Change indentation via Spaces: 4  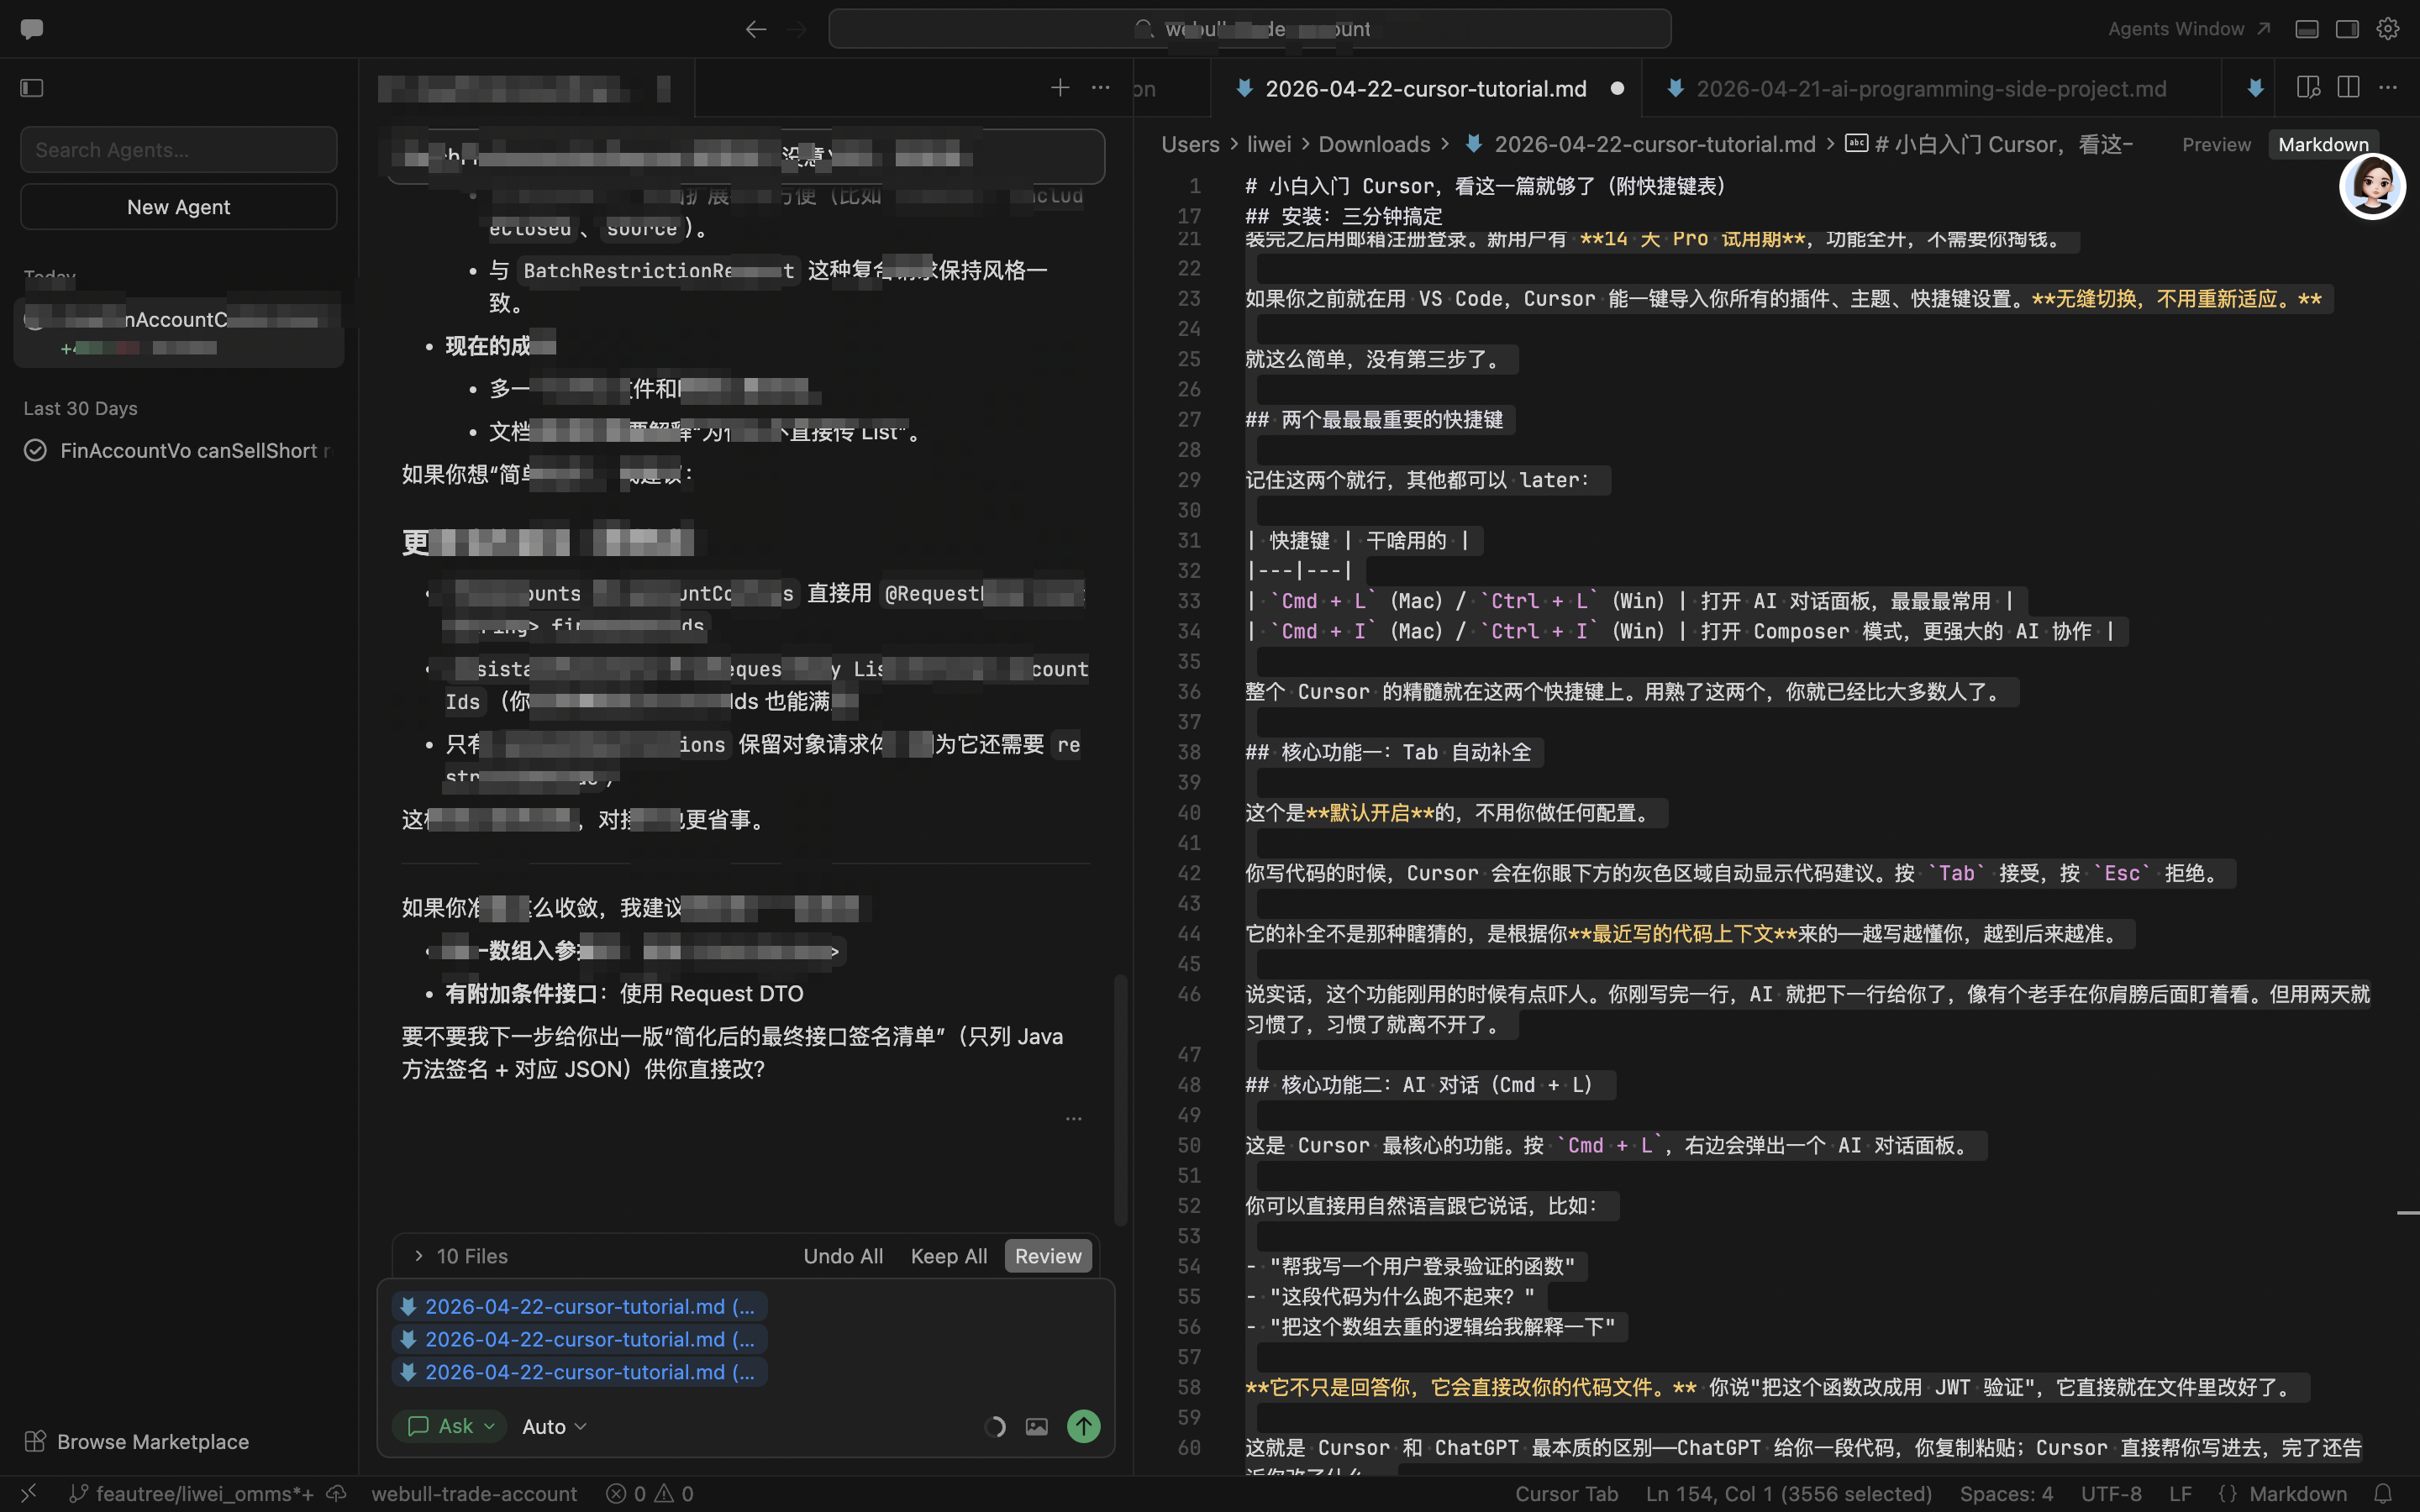tap(2006, 1494)
